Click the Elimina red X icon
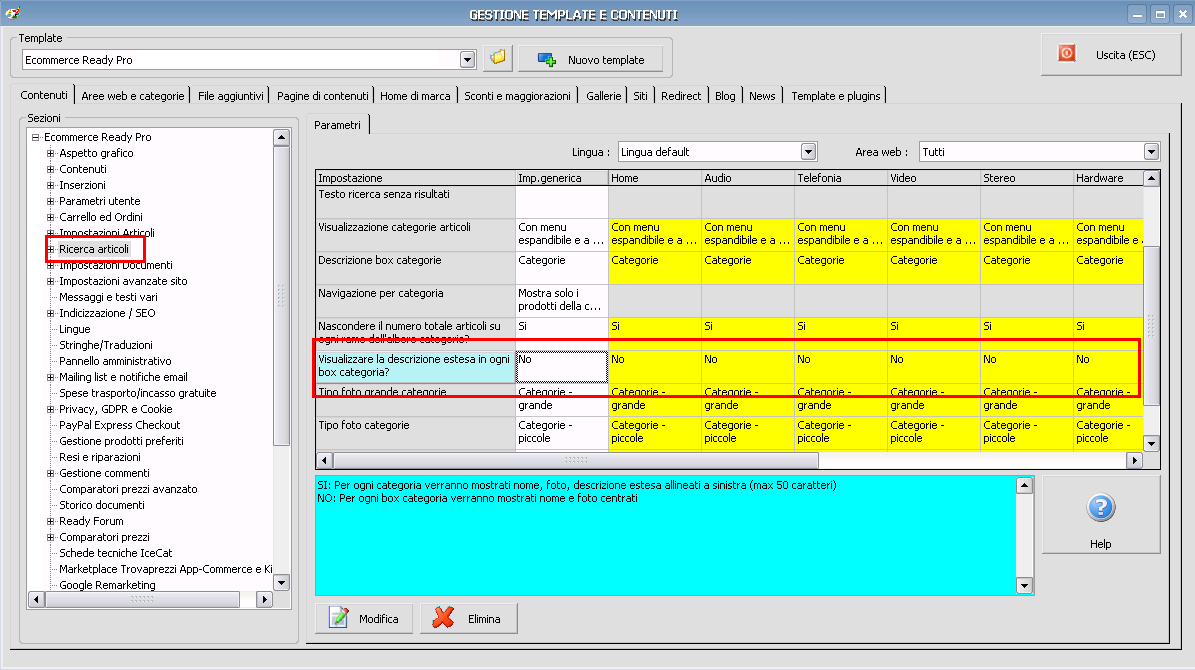Image resolution: width=1195 pixels, height=670 pixels. click(x=444, y=619)
